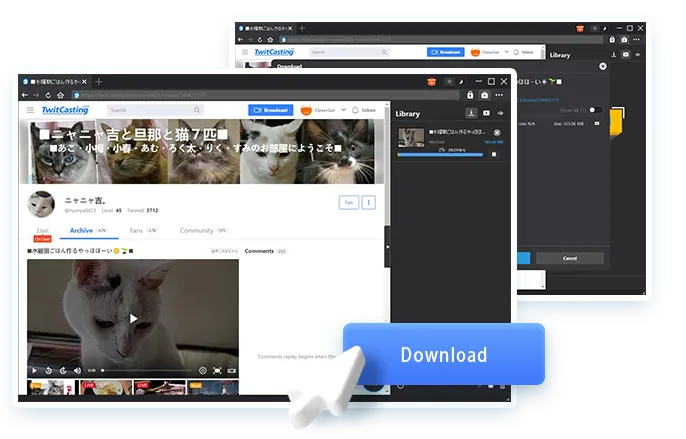Click the downloading video thumbnail in the front window Library
The width and height of the screenshot is (686, 439).
(411, 137)
